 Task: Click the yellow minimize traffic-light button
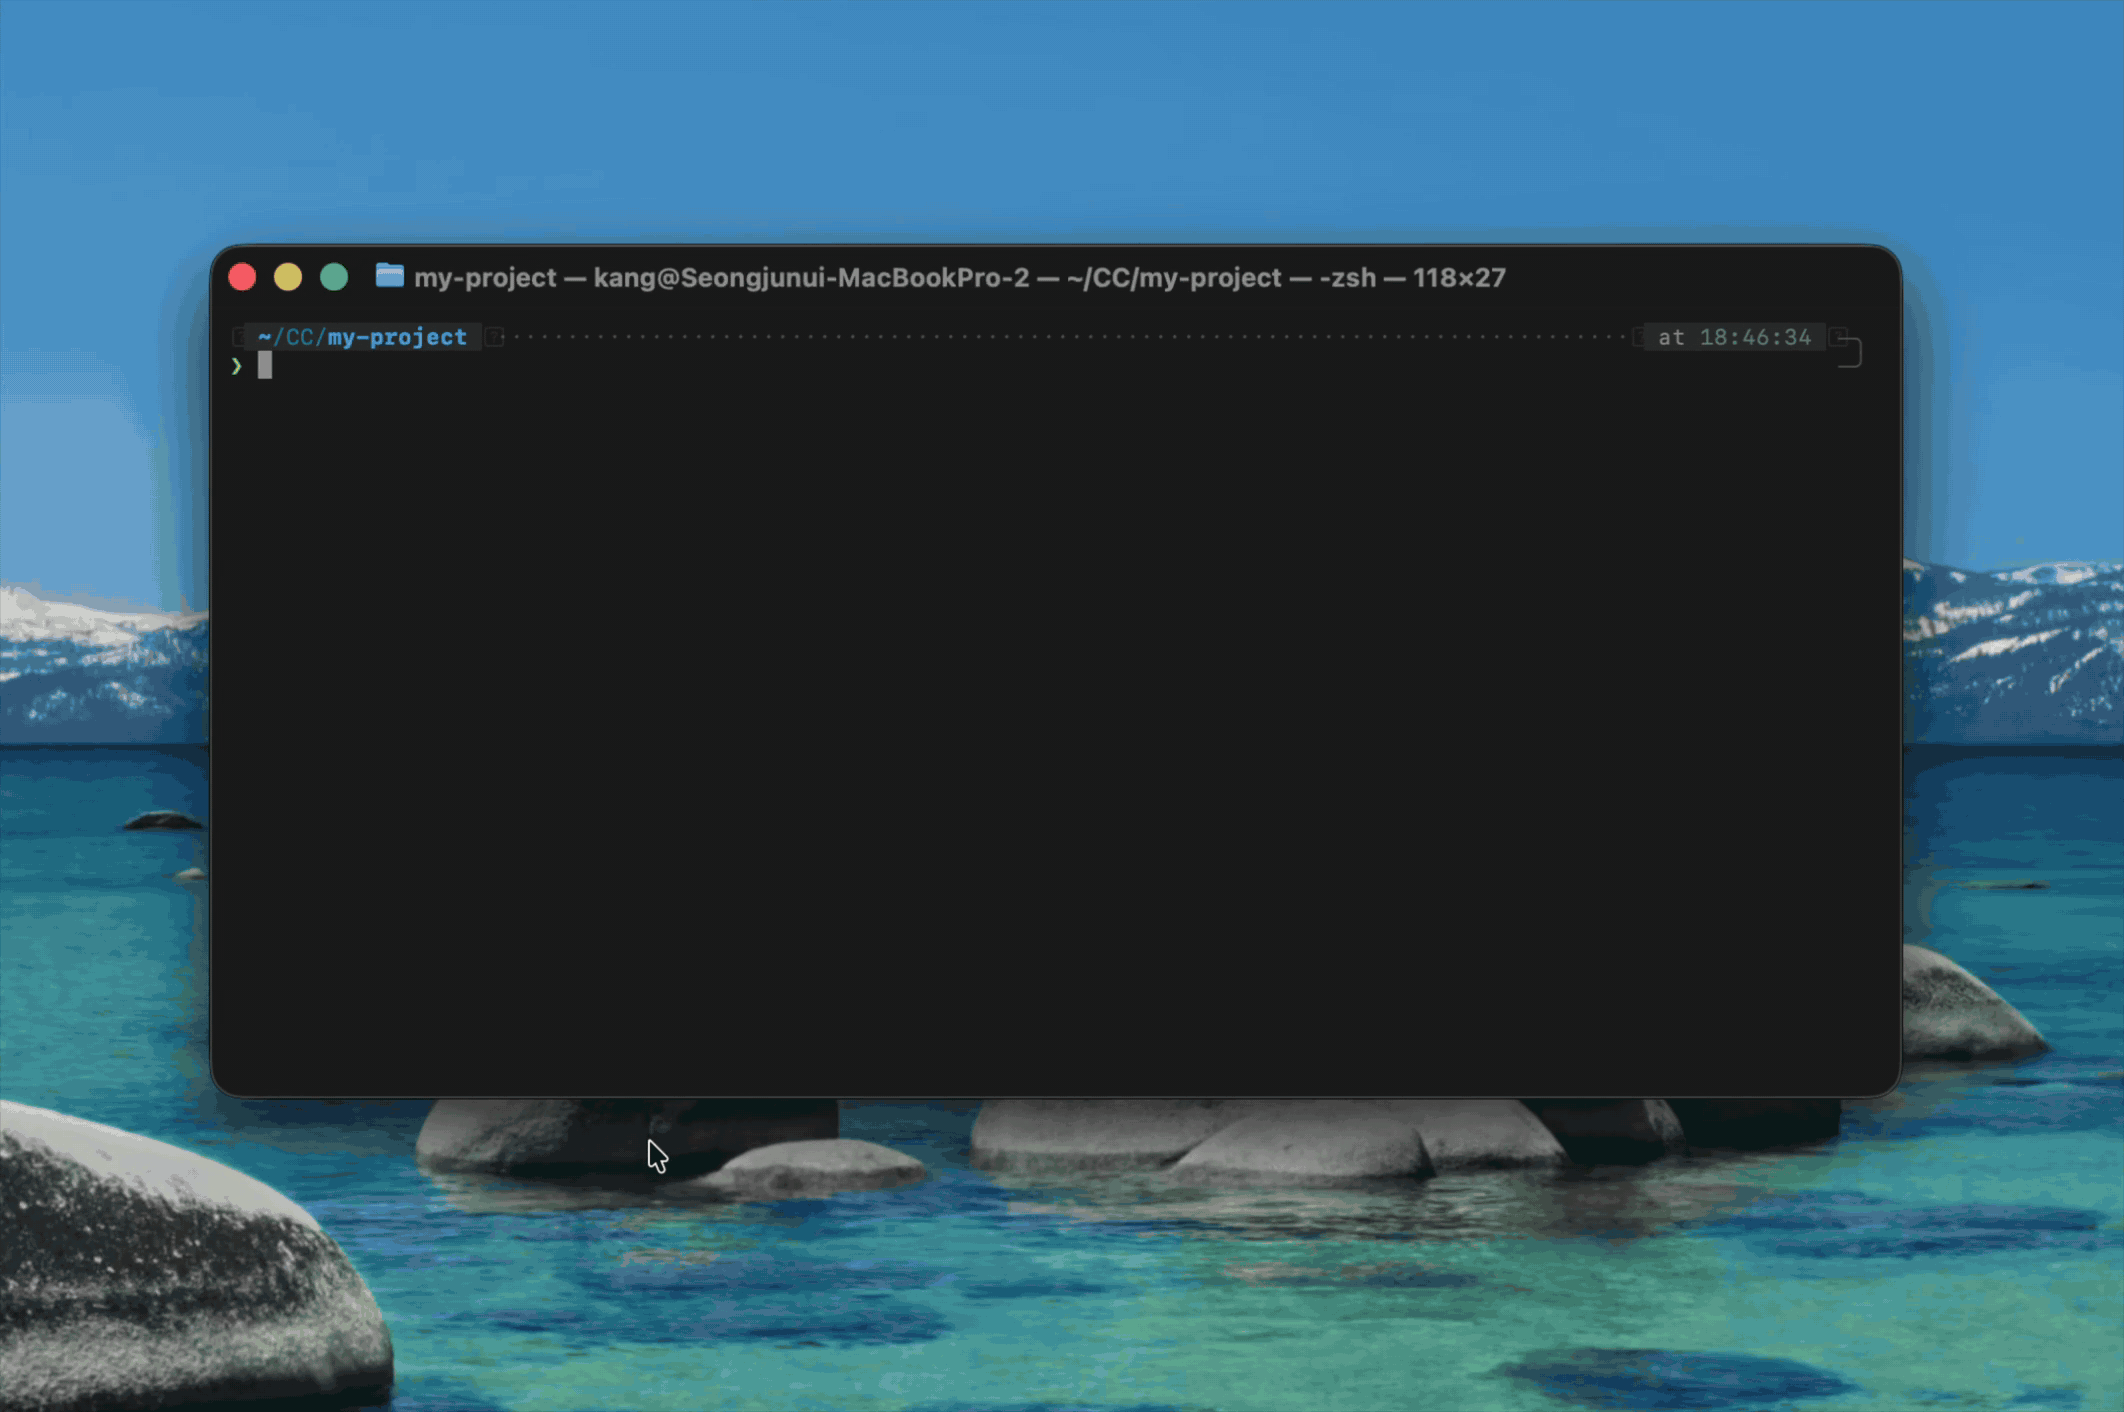pos(288,277)
